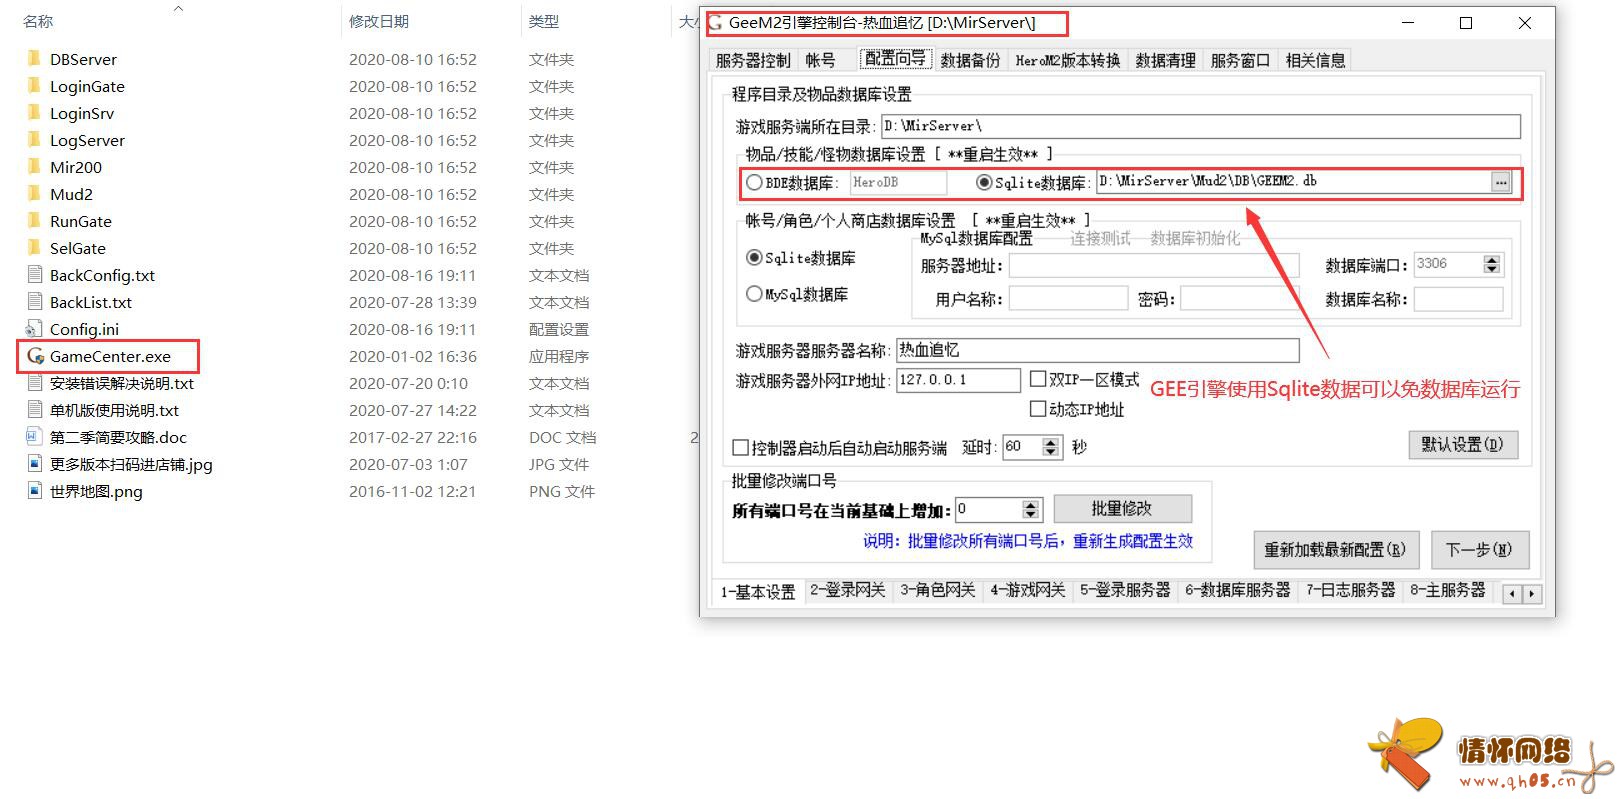The height and width of the screenshot is (799, 1620).
Task: Click the 重新加载最新配置(R) button
Action: click(x=1335, y=550)
